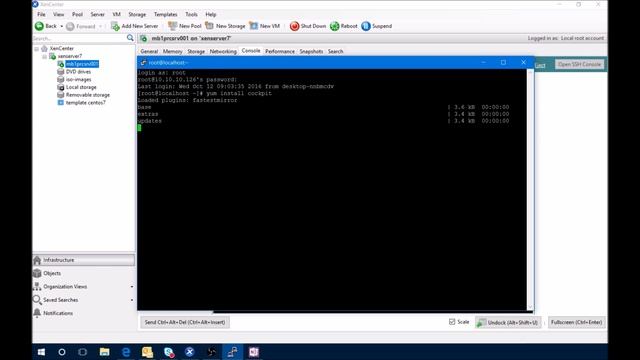Click the Back navigation icon

(x=40, y=26)
